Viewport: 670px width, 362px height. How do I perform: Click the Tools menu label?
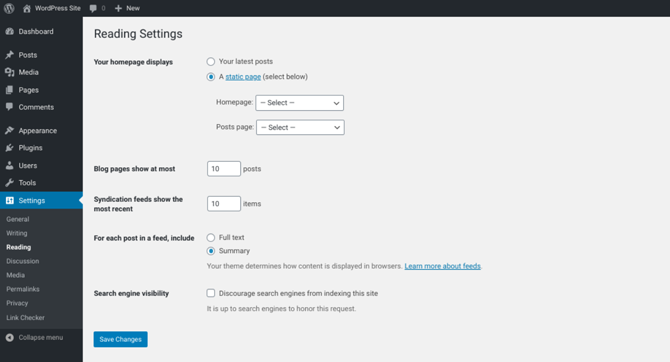(27, 183)
